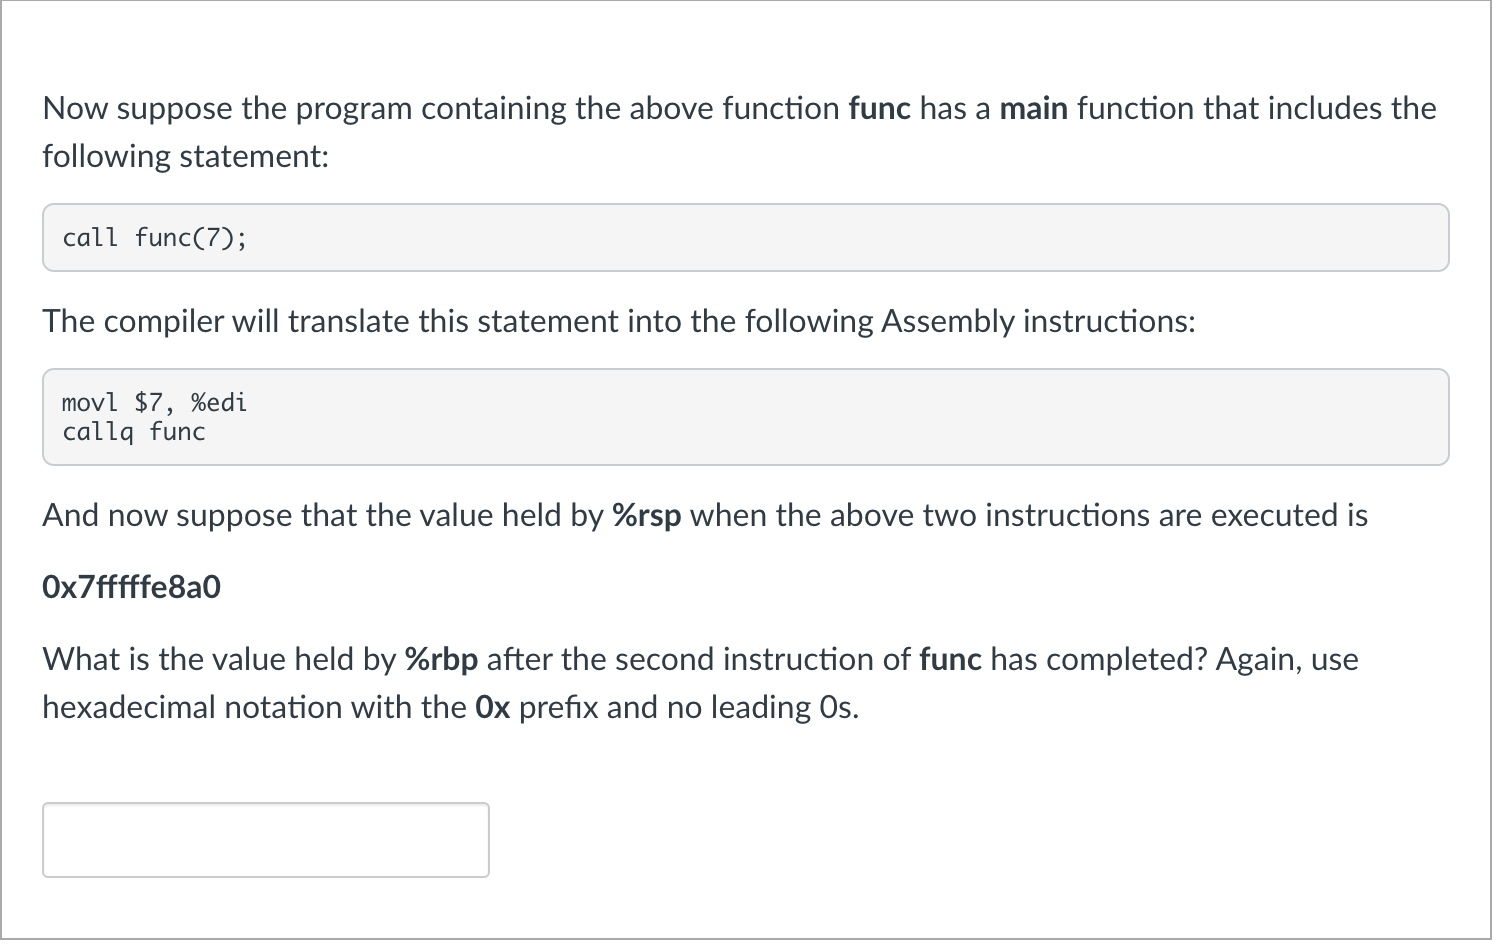
Task: Click the sentence about compiler translation
Action: tap(618, 321)
